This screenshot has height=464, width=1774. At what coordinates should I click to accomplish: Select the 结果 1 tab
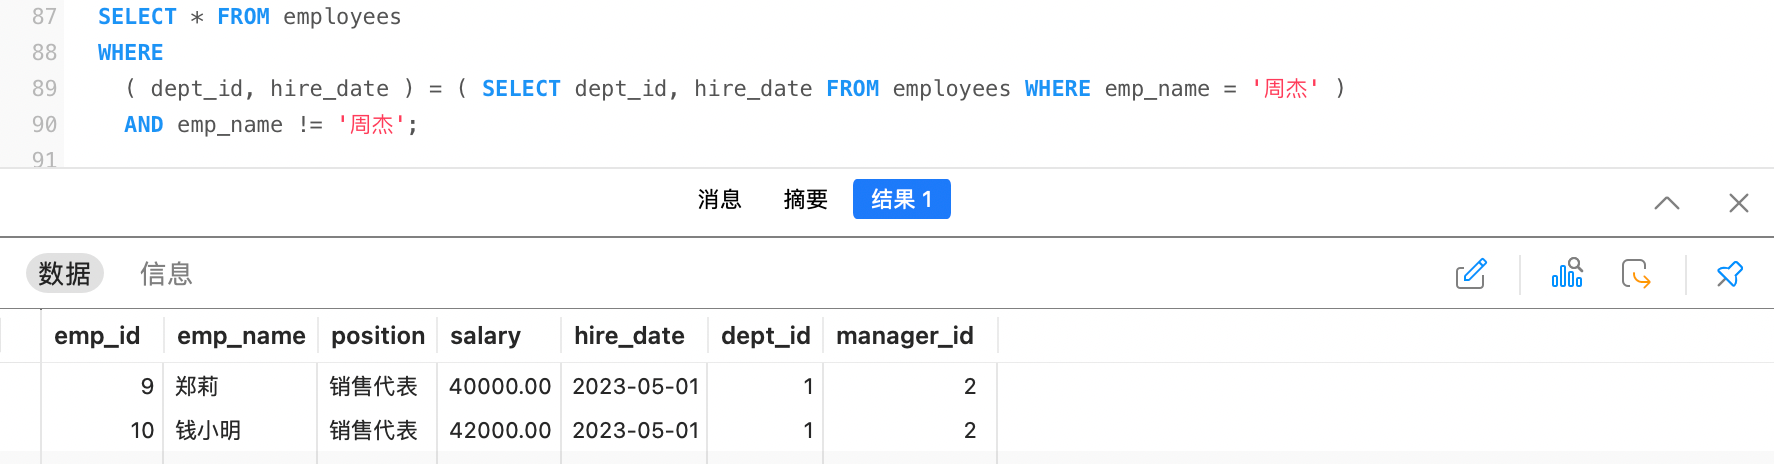tap(902, 199)
